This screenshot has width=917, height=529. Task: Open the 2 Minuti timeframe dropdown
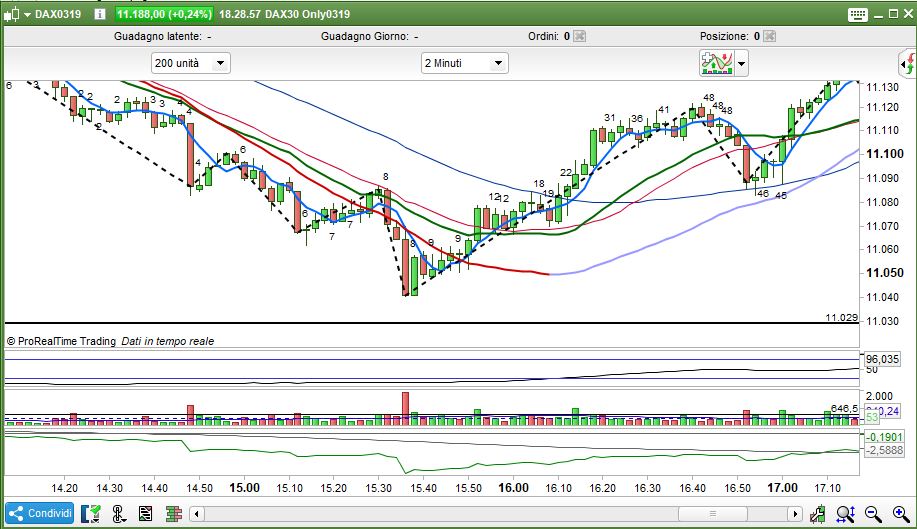click(x=464, y=63)
